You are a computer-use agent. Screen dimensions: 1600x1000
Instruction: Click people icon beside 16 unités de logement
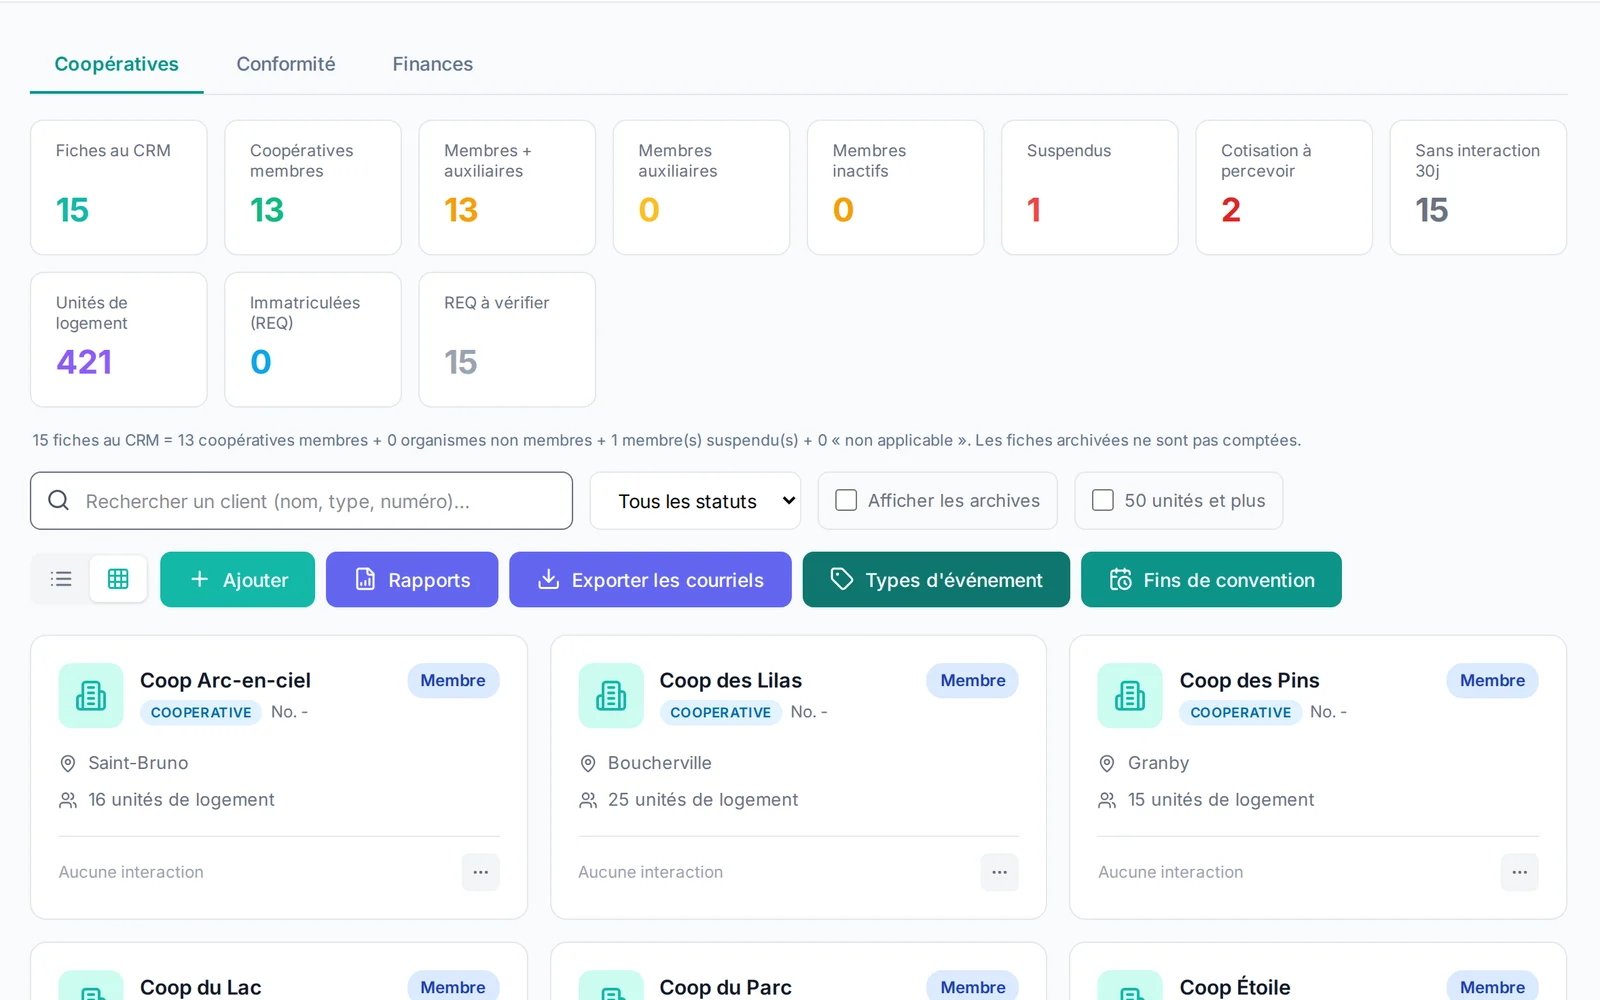coord(68,800)
